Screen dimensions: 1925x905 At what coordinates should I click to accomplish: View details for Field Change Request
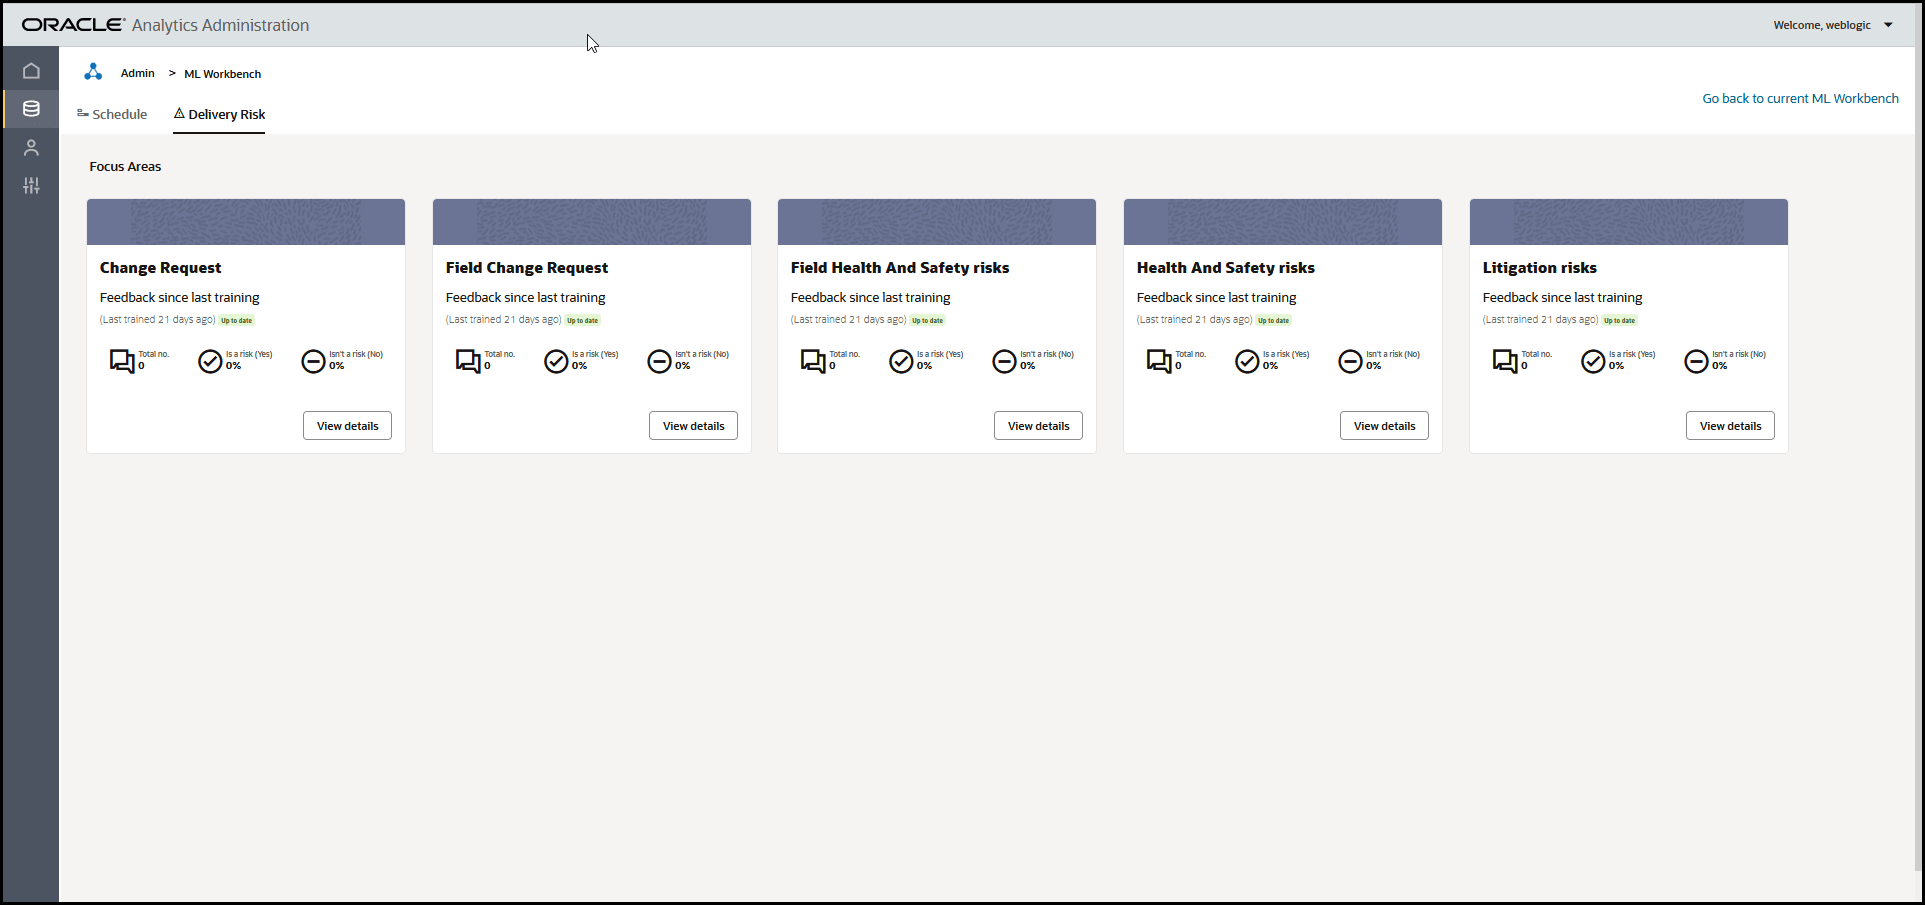pyautogui.click(x=693, y=426)
